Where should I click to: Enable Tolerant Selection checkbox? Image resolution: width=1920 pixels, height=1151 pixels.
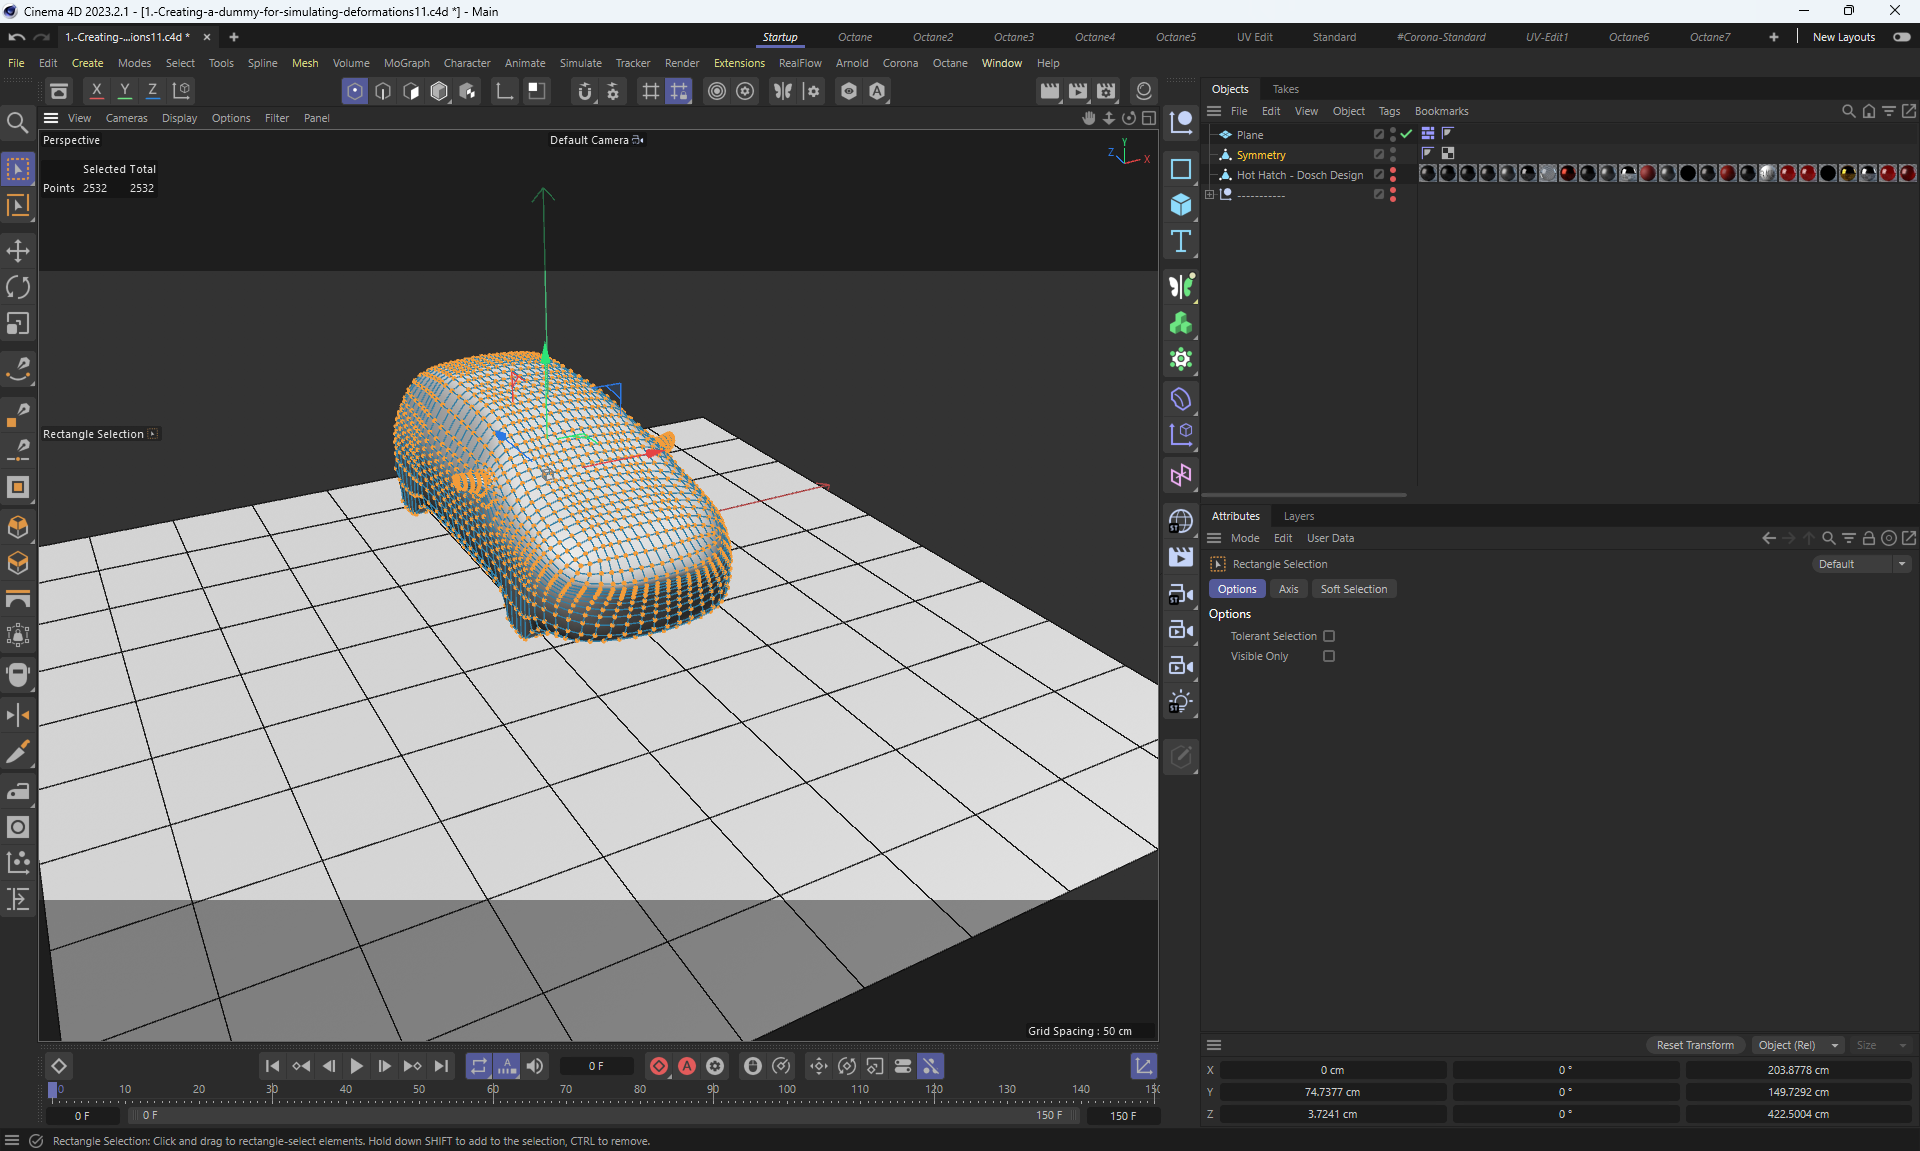point(1329,636)
